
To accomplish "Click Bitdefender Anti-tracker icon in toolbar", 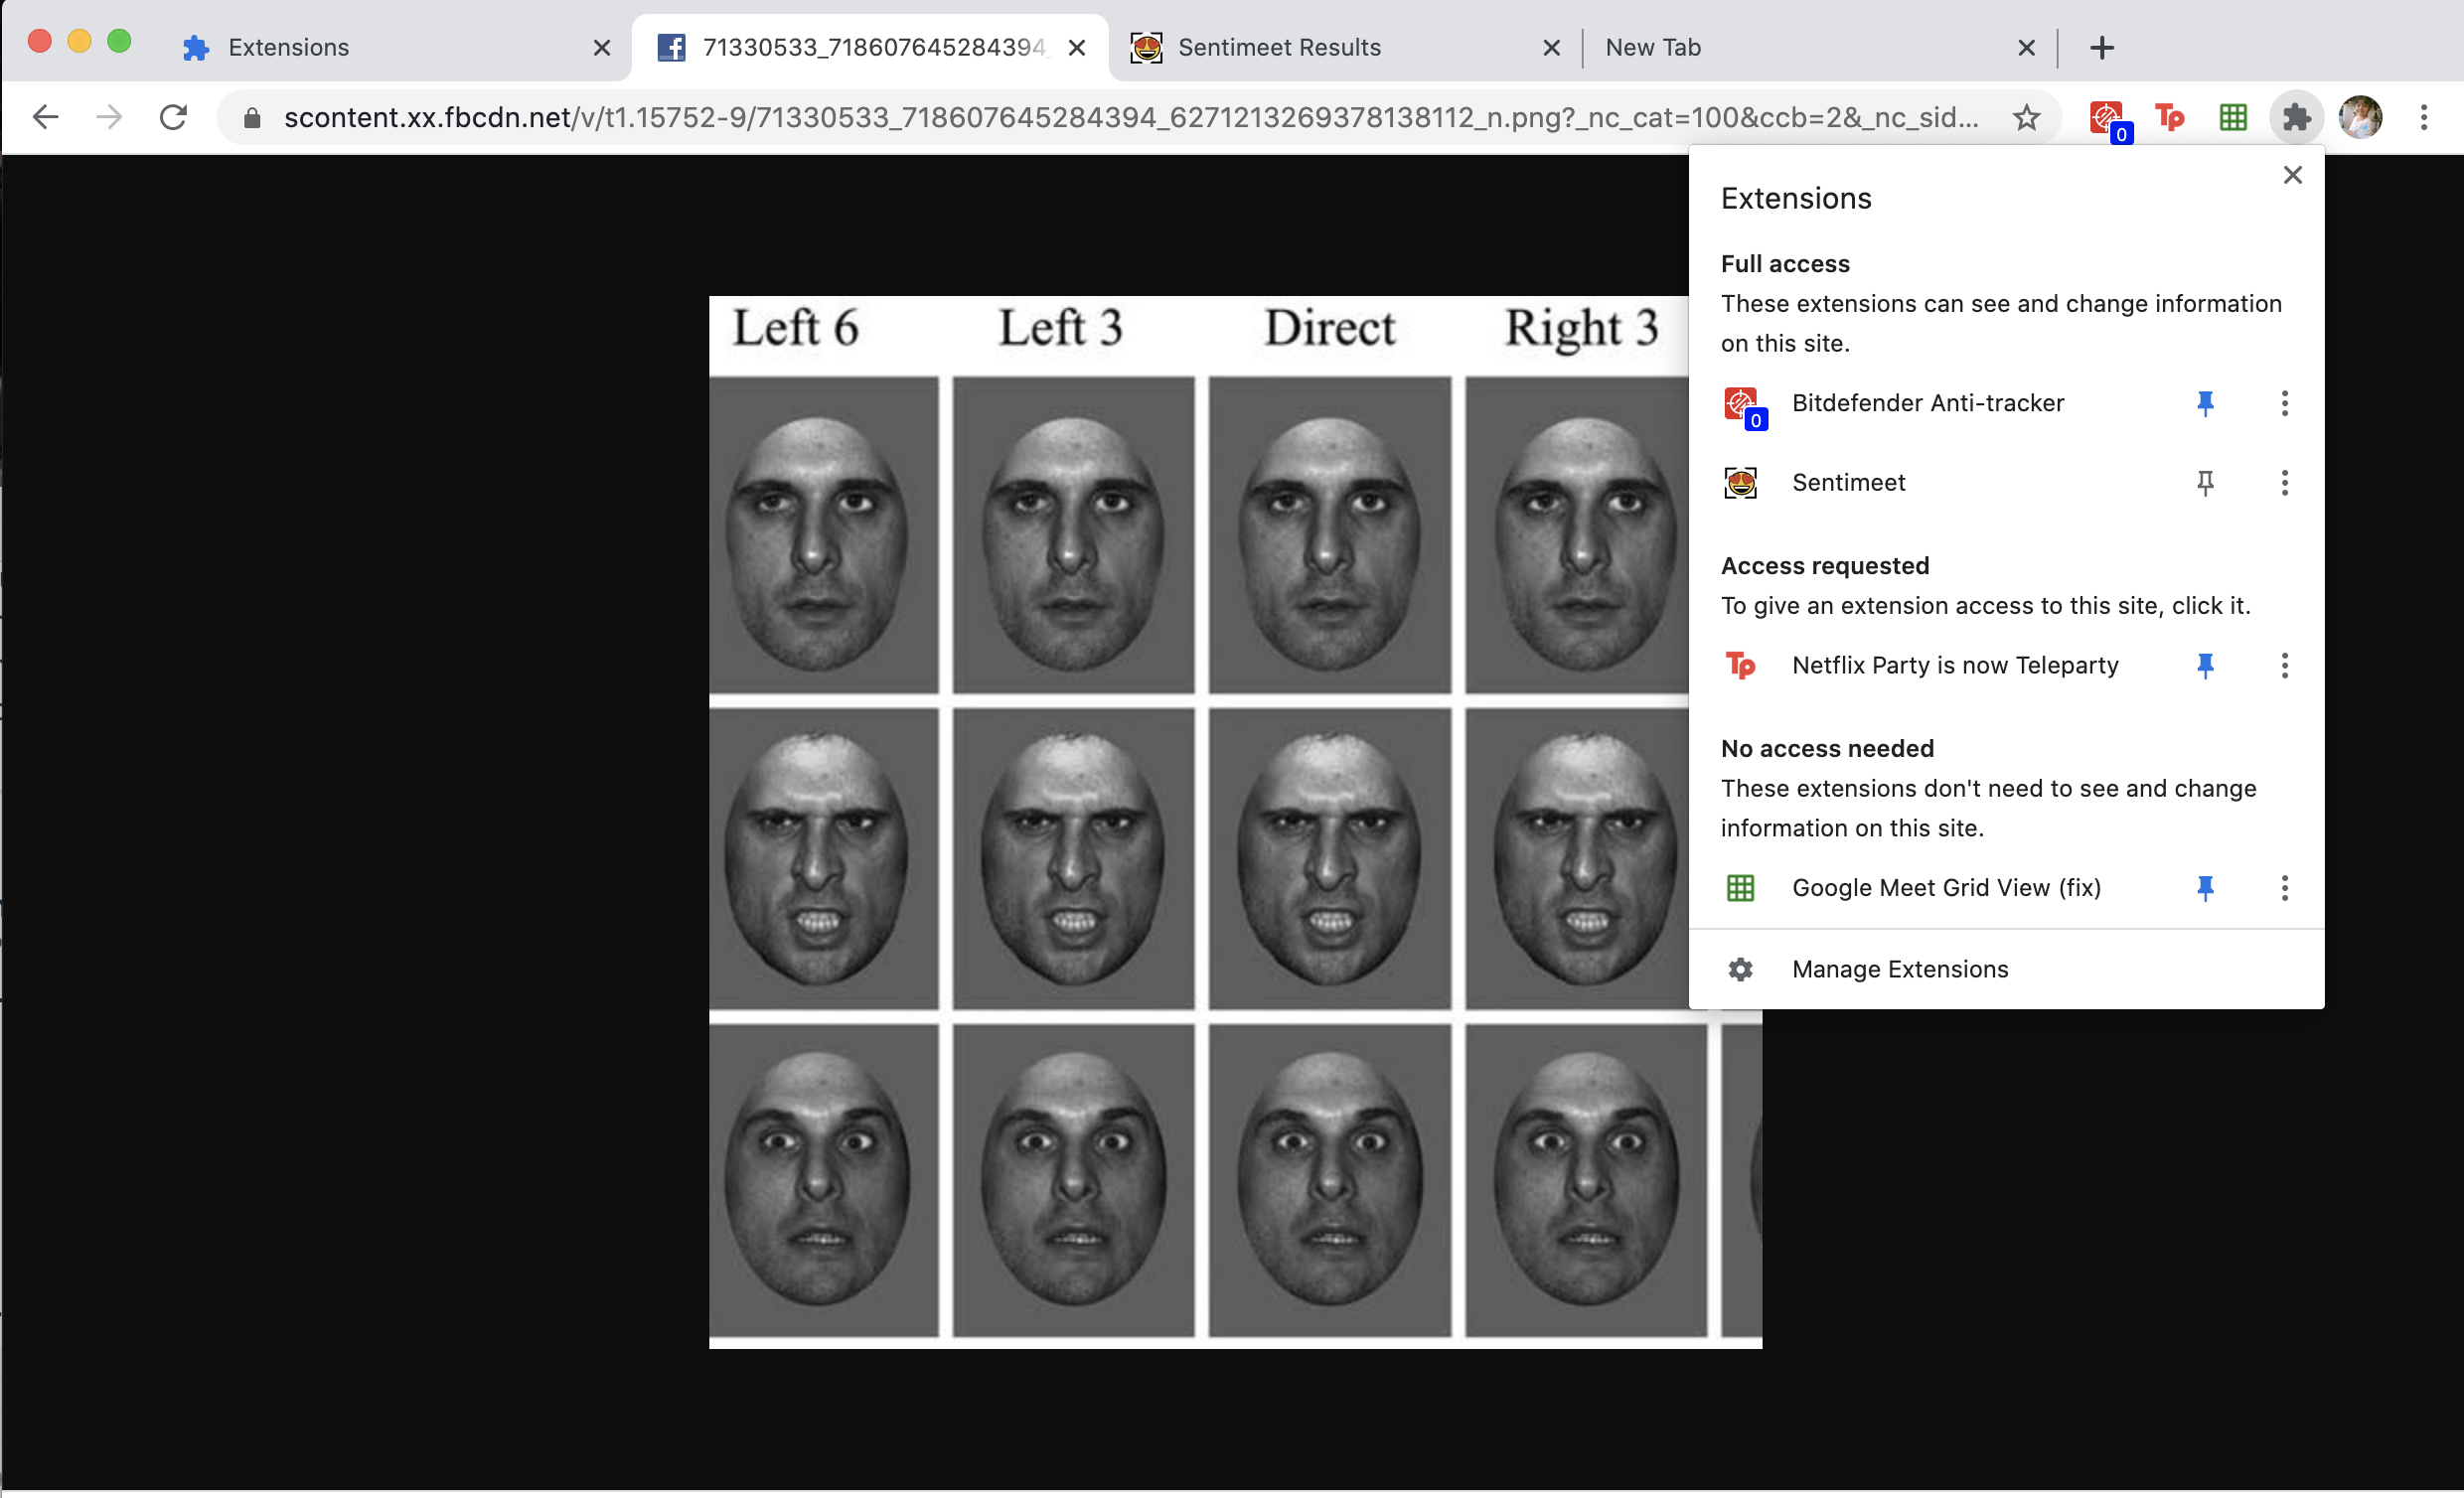I will 2107,118.
